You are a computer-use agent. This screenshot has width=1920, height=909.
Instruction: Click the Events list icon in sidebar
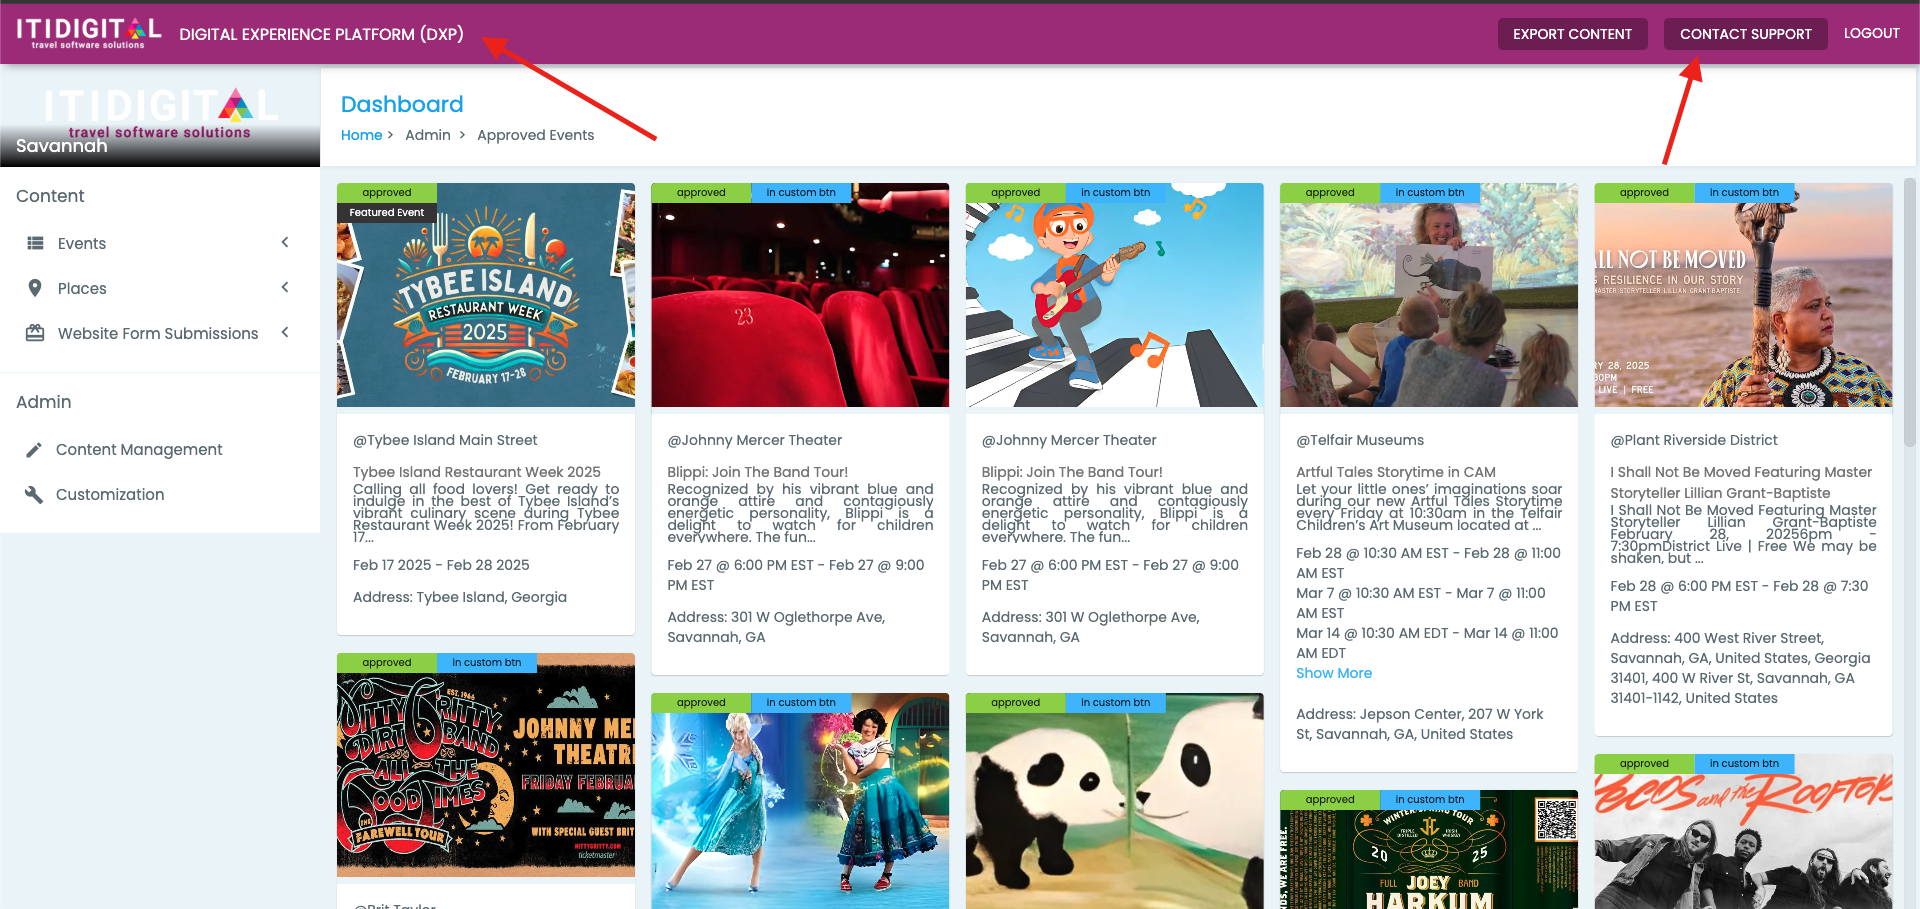pyautogui.click(x=35, y=243)
